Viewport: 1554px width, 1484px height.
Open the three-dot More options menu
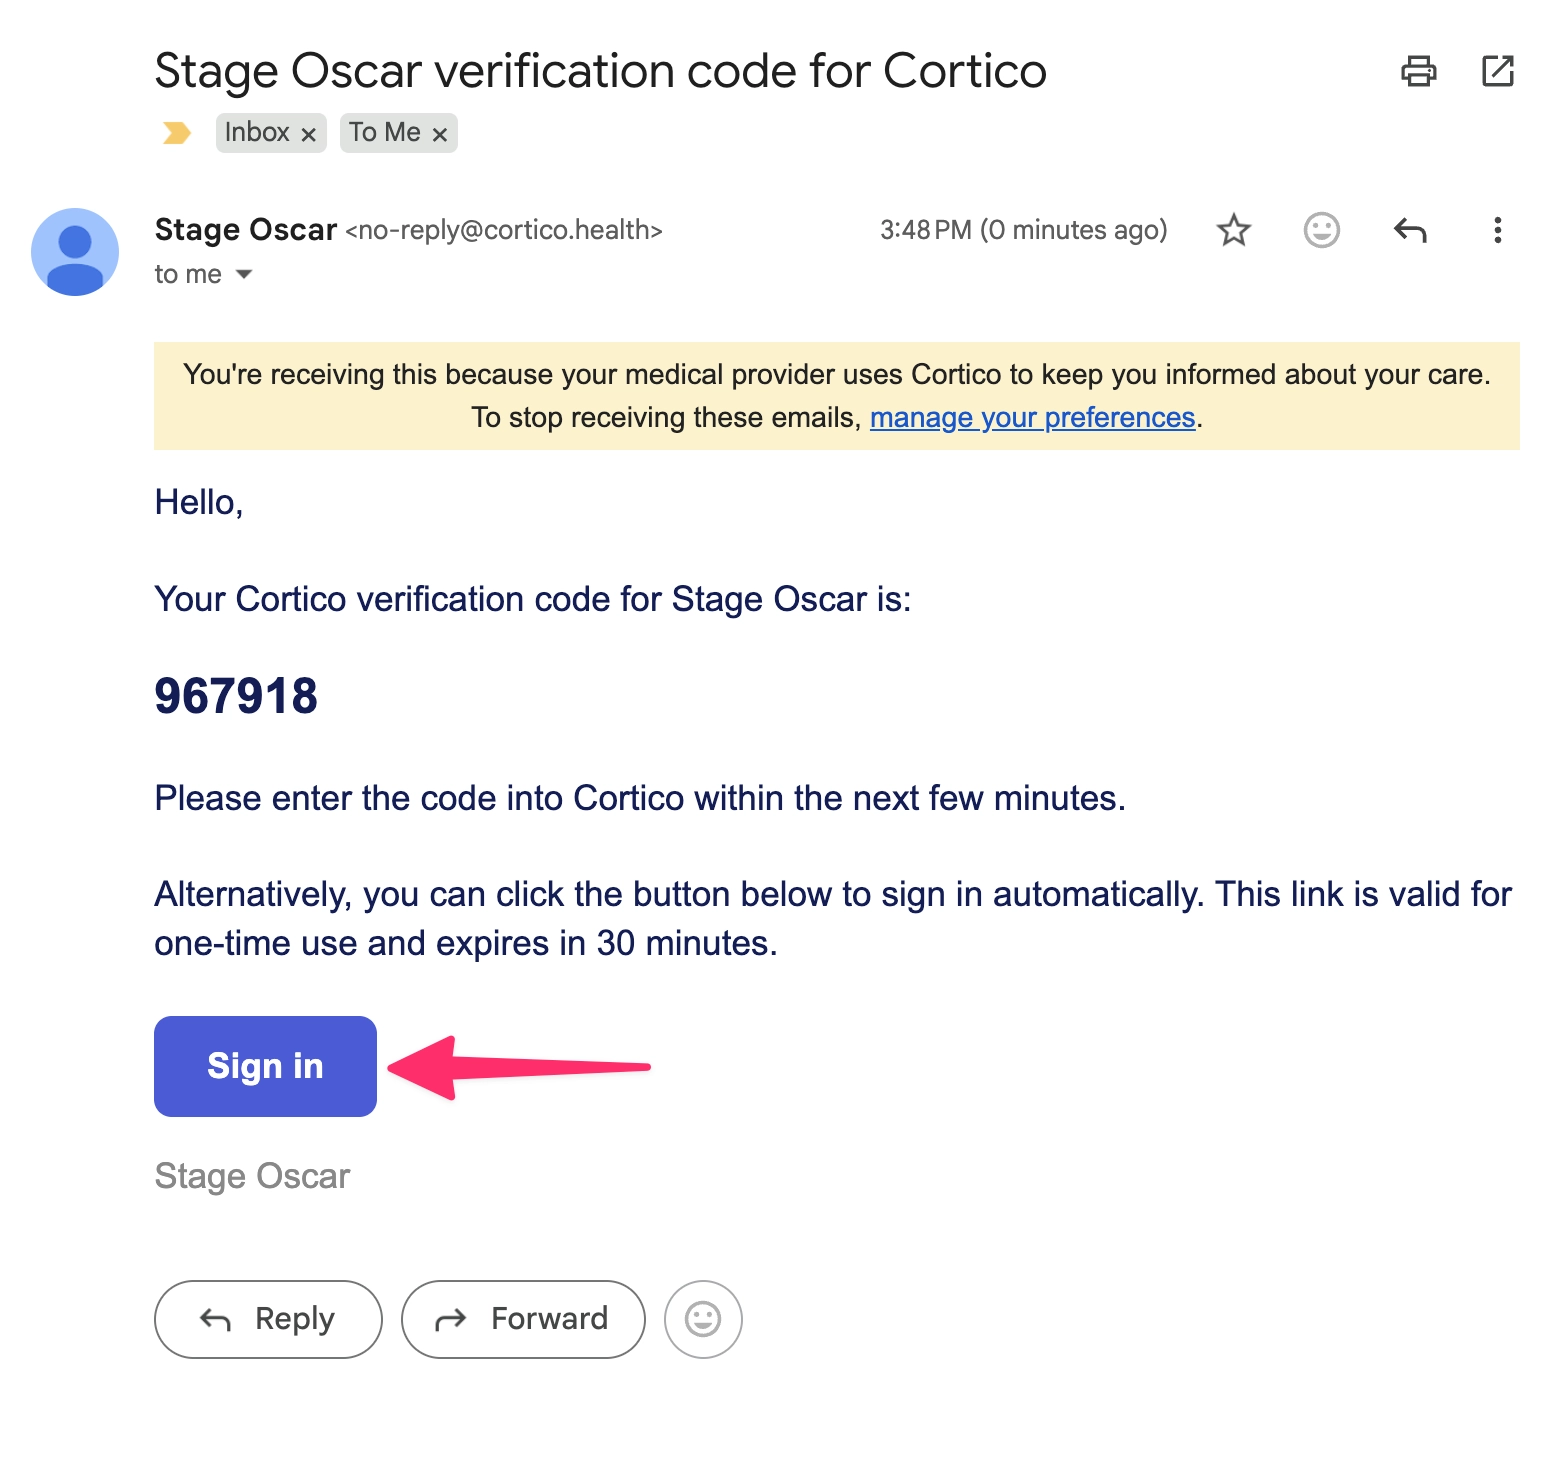[x=1497, y=231]
